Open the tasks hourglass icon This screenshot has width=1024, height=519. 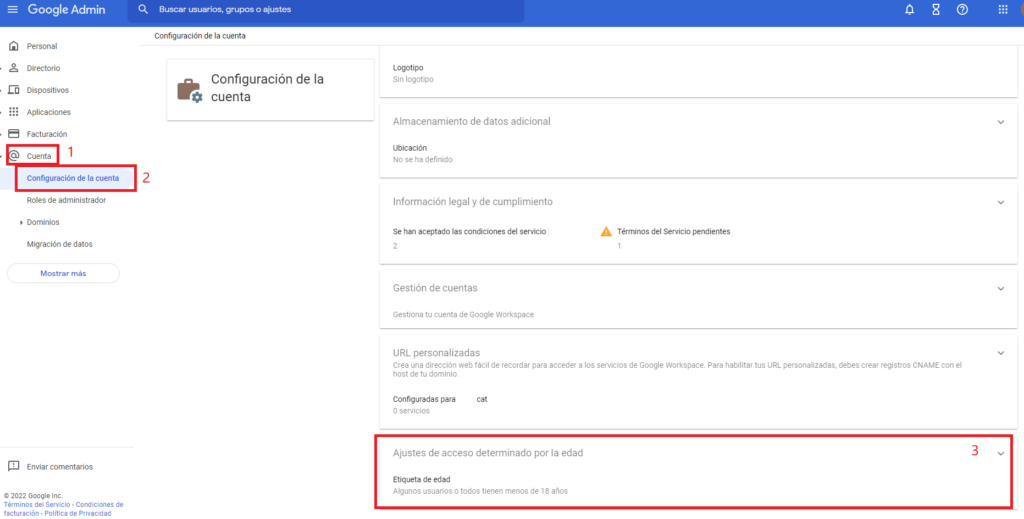click(x=936, y=10)
